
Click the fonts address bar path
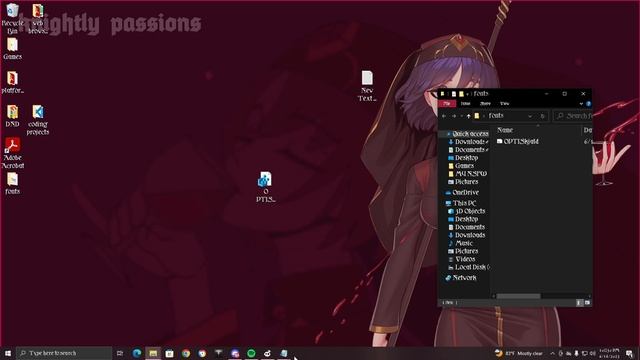[x=496, y=116]
